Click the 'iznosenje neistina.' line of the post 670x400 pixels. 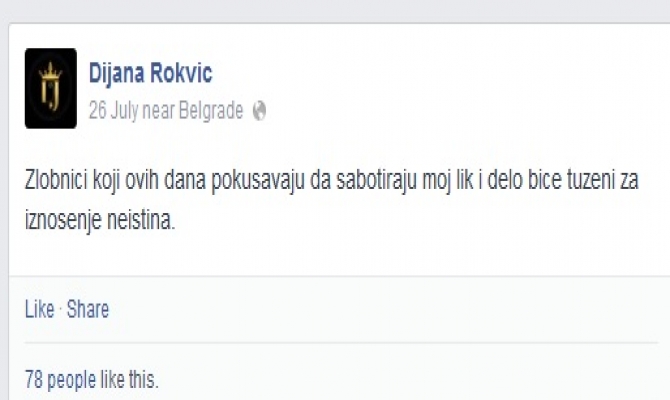(x=100, y=221)
